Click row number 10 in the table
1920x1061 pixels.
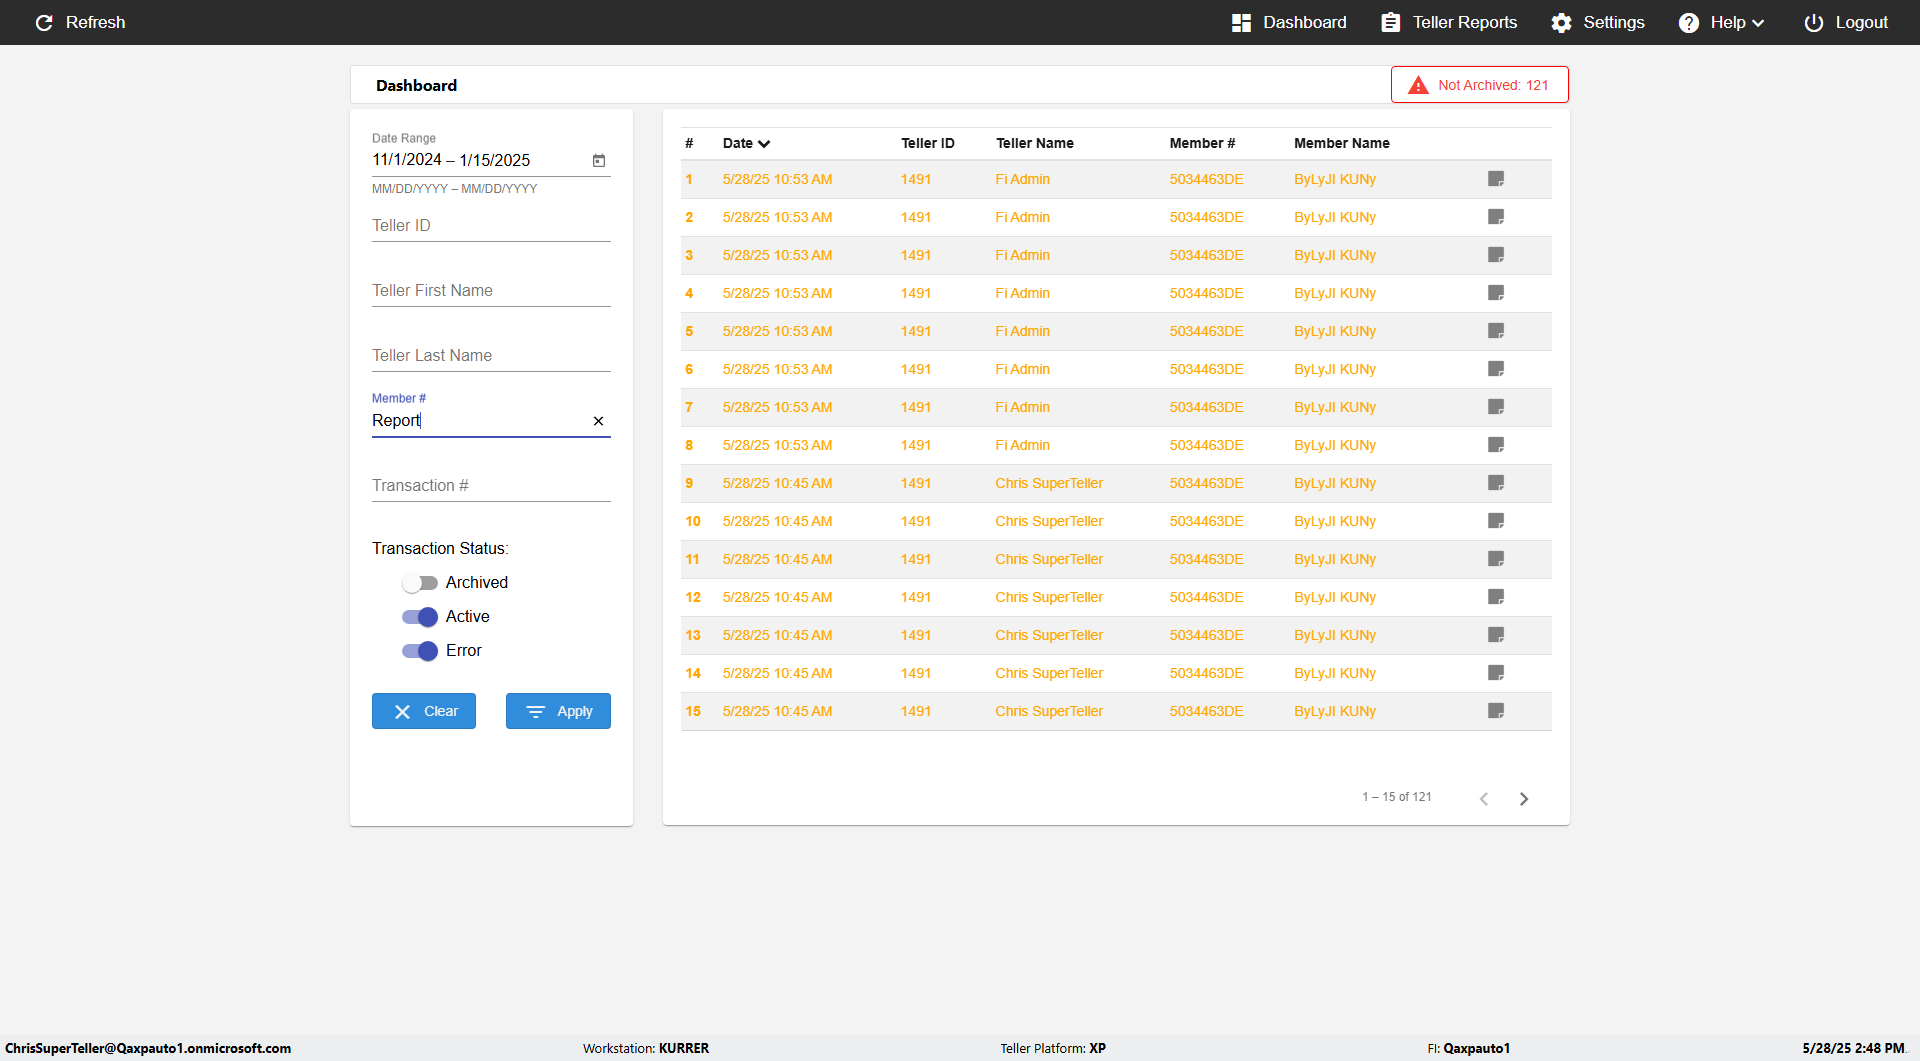(693, 521)
